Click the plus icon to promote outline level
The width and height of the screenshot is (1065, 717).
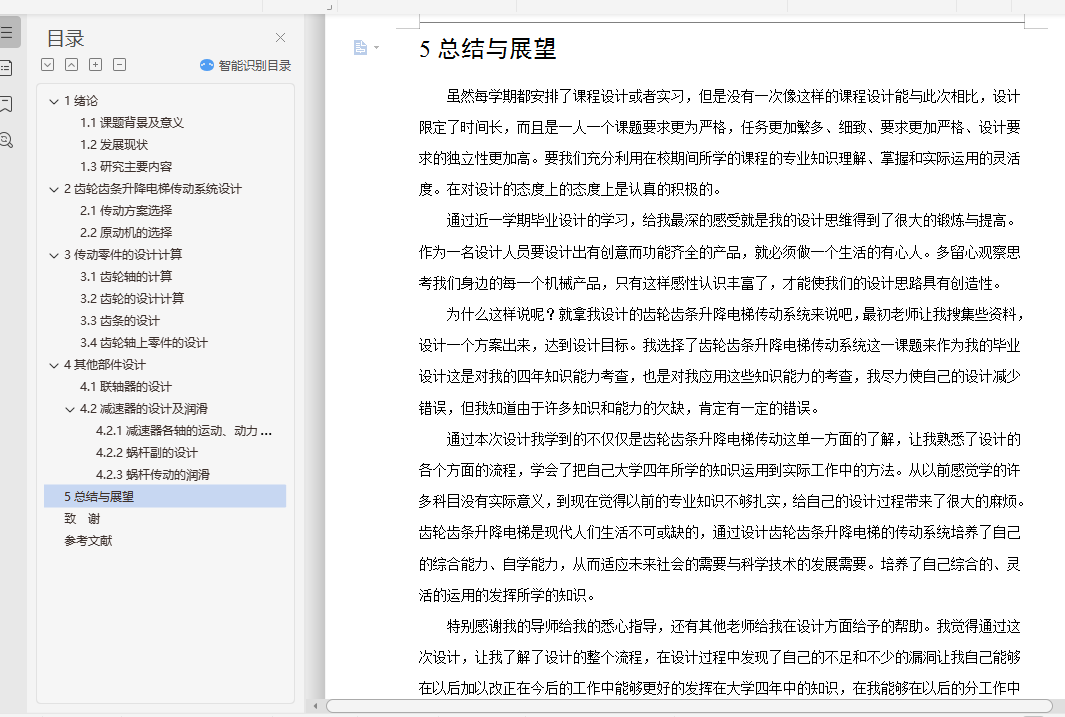(96, 65)
